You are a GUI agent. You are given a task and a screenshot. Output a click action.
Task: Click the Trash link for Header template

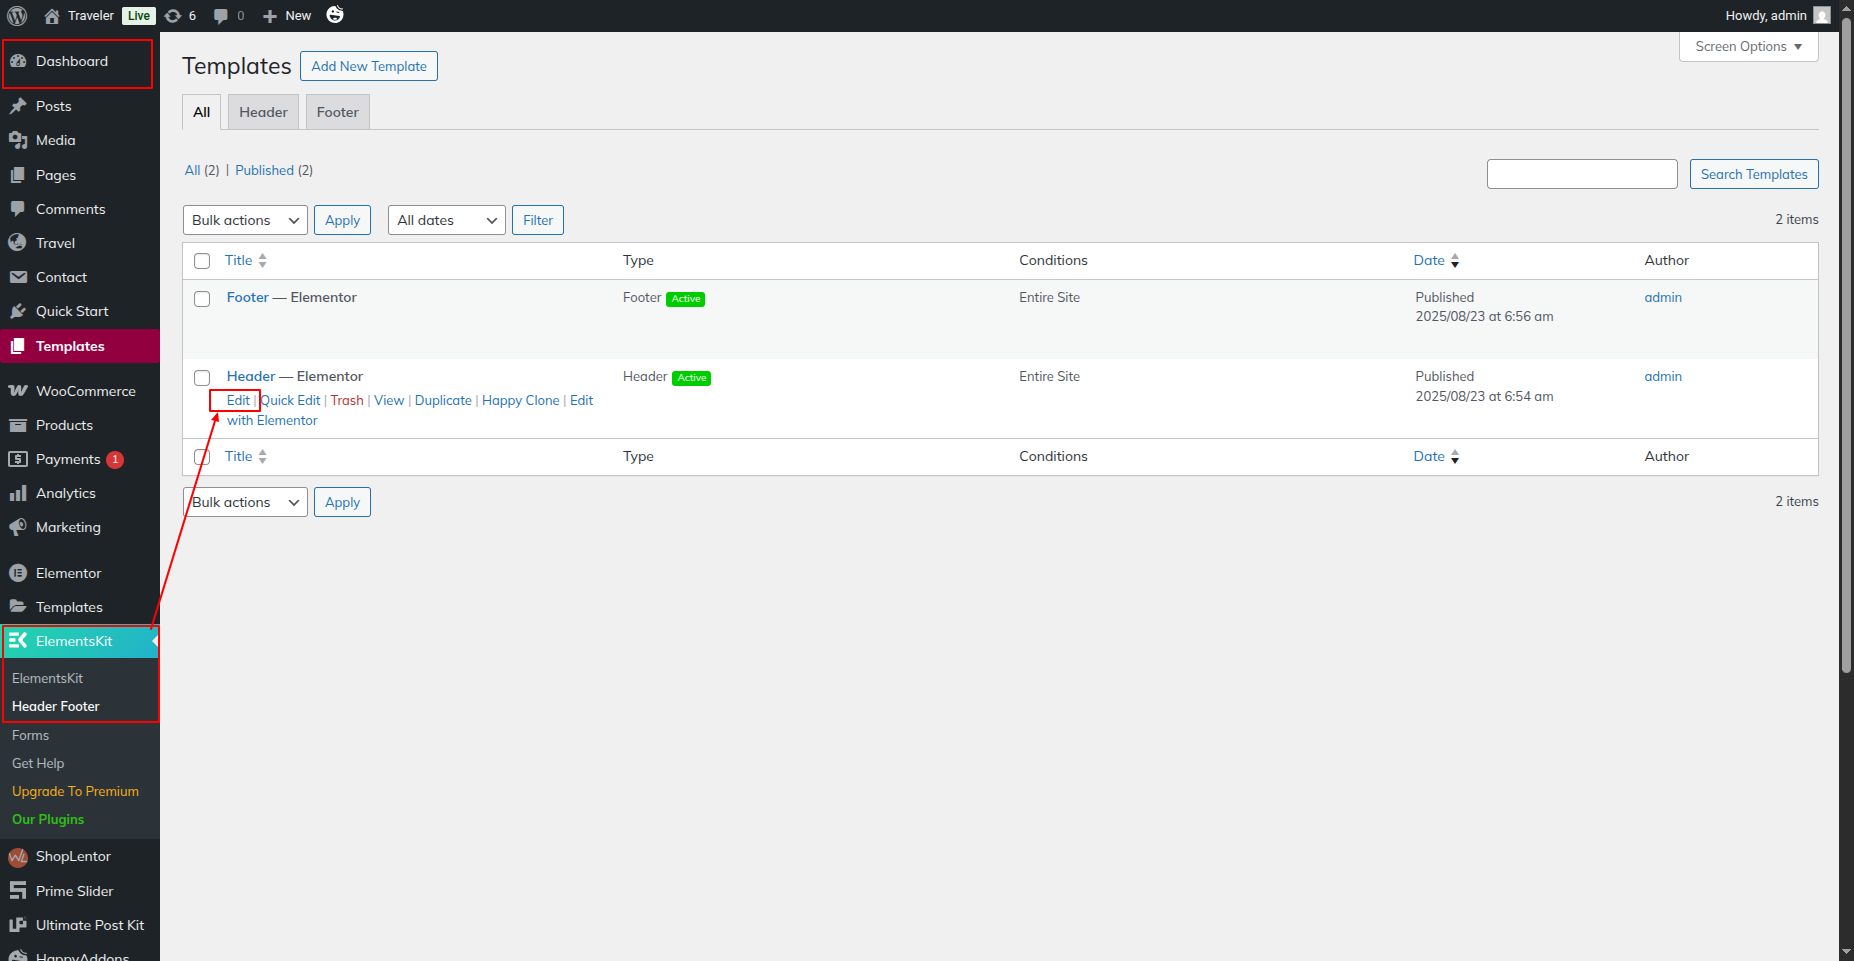(x=347, y=400)
